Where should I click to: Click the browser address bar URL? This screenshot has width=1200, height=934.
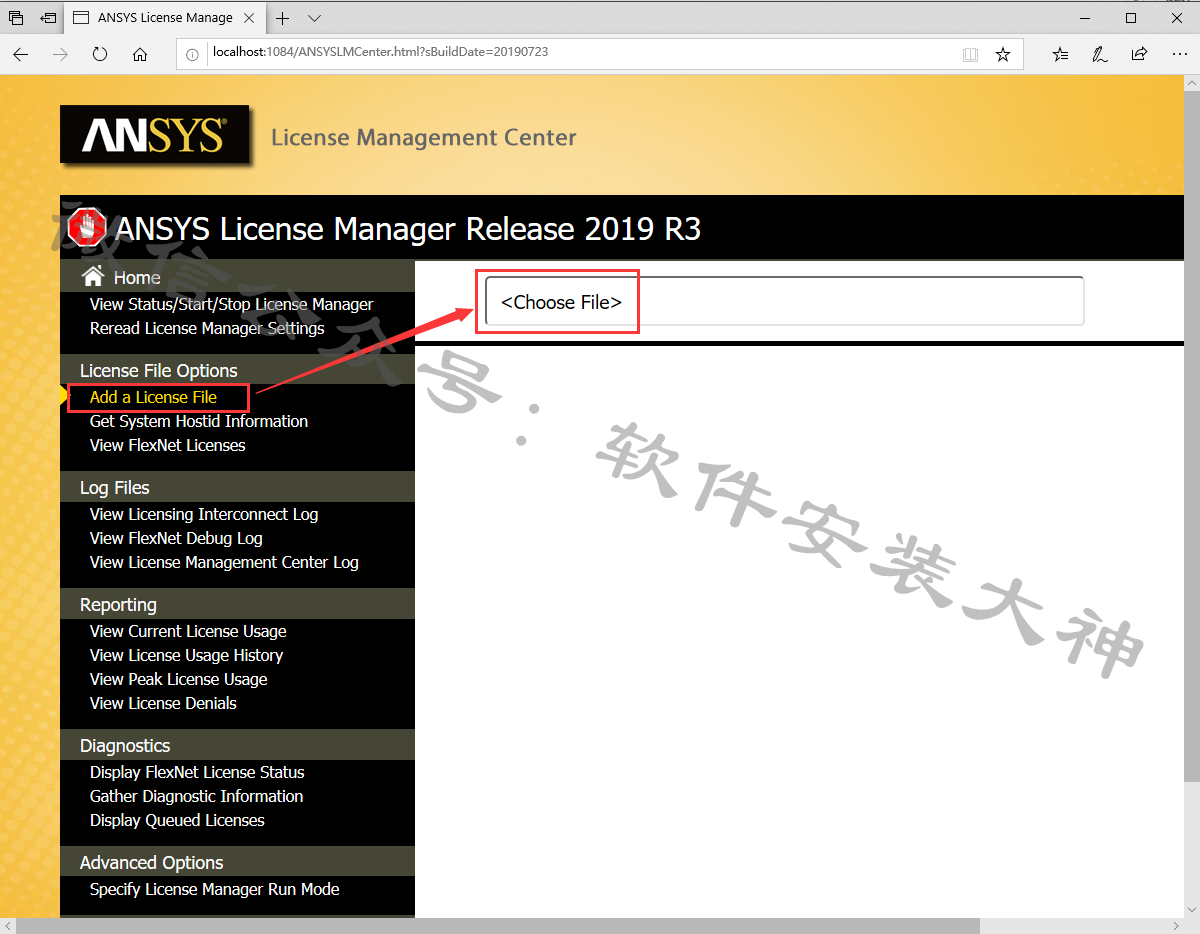click(380, 52)
